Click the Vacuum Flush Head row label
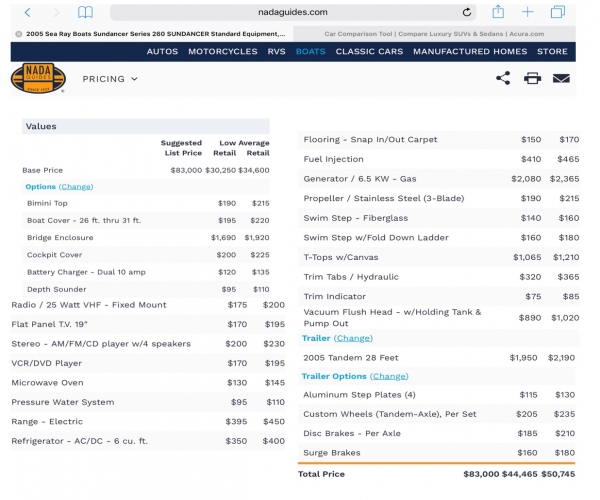600x500 pixels. coord(392,318)
